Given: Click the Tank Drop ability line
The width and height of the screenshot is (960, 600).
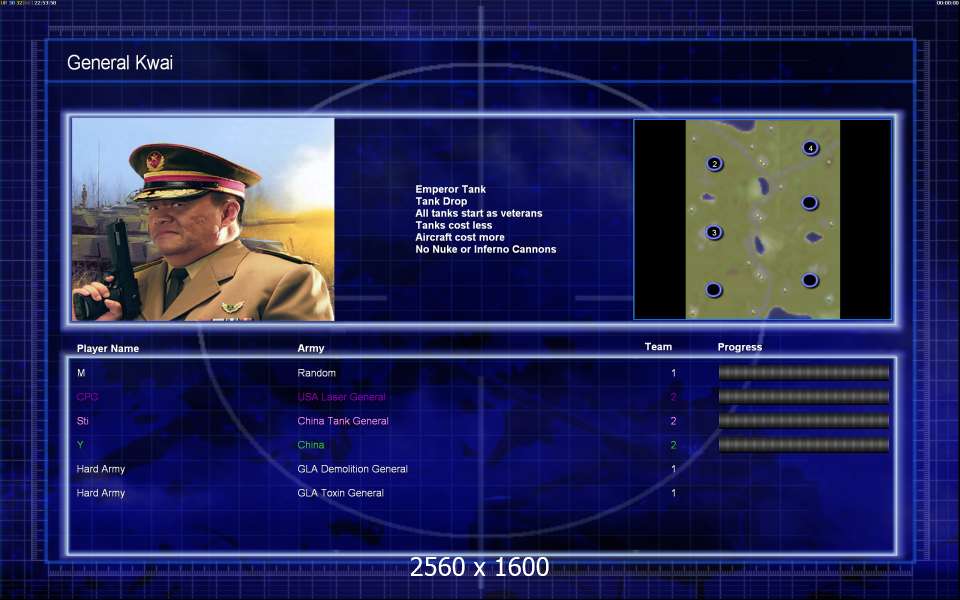Looking at the screenshot, I should pos(441,201).
